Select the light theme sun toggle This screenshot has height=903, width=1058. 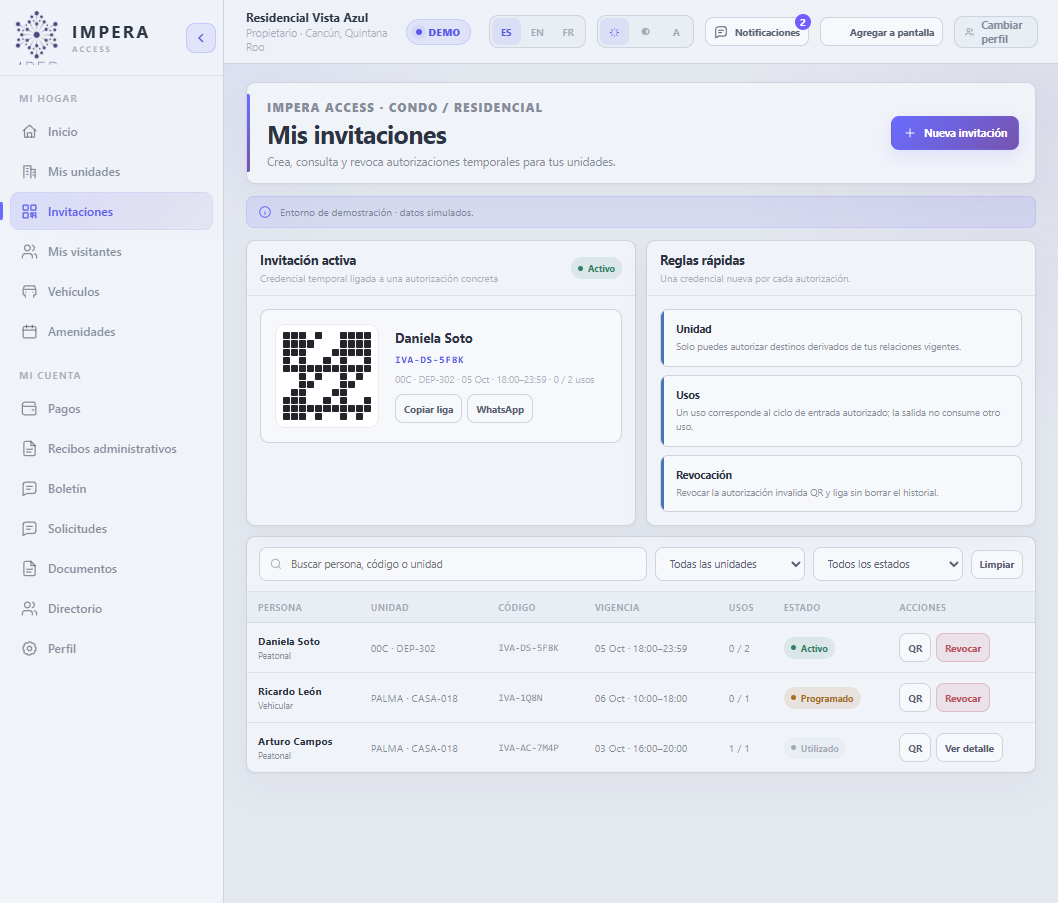pyautogui.click(x=614, y=32)
